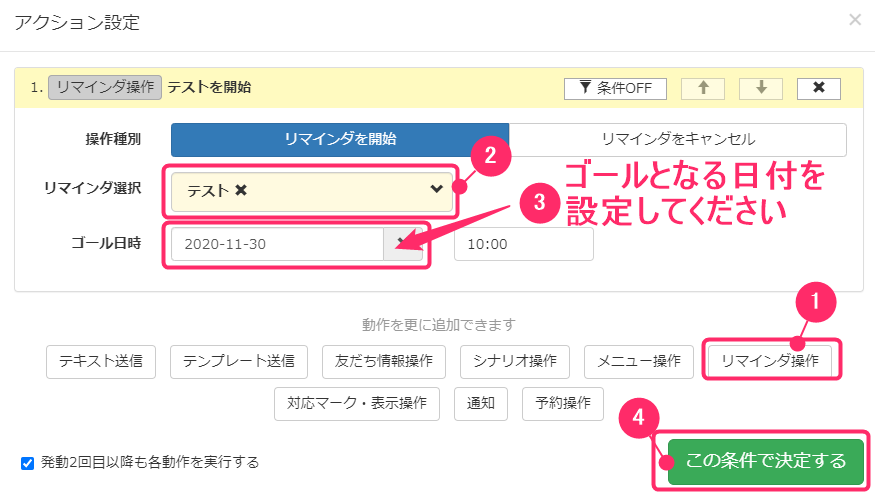Click この条件で決定する button

pyautogui.click(x=766, y=461)
